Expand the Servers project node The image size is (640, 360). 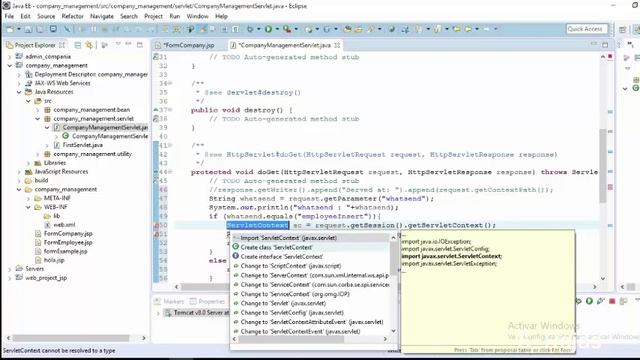click(x=10, y=269)
